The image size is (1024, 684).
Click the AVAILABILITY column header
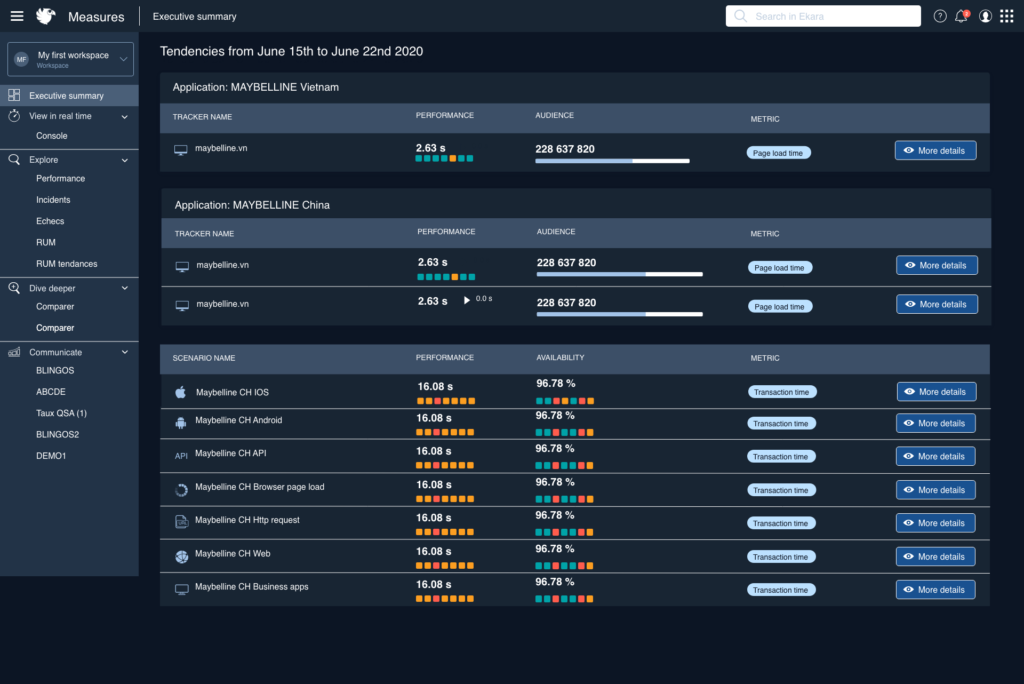click(560, 357)
